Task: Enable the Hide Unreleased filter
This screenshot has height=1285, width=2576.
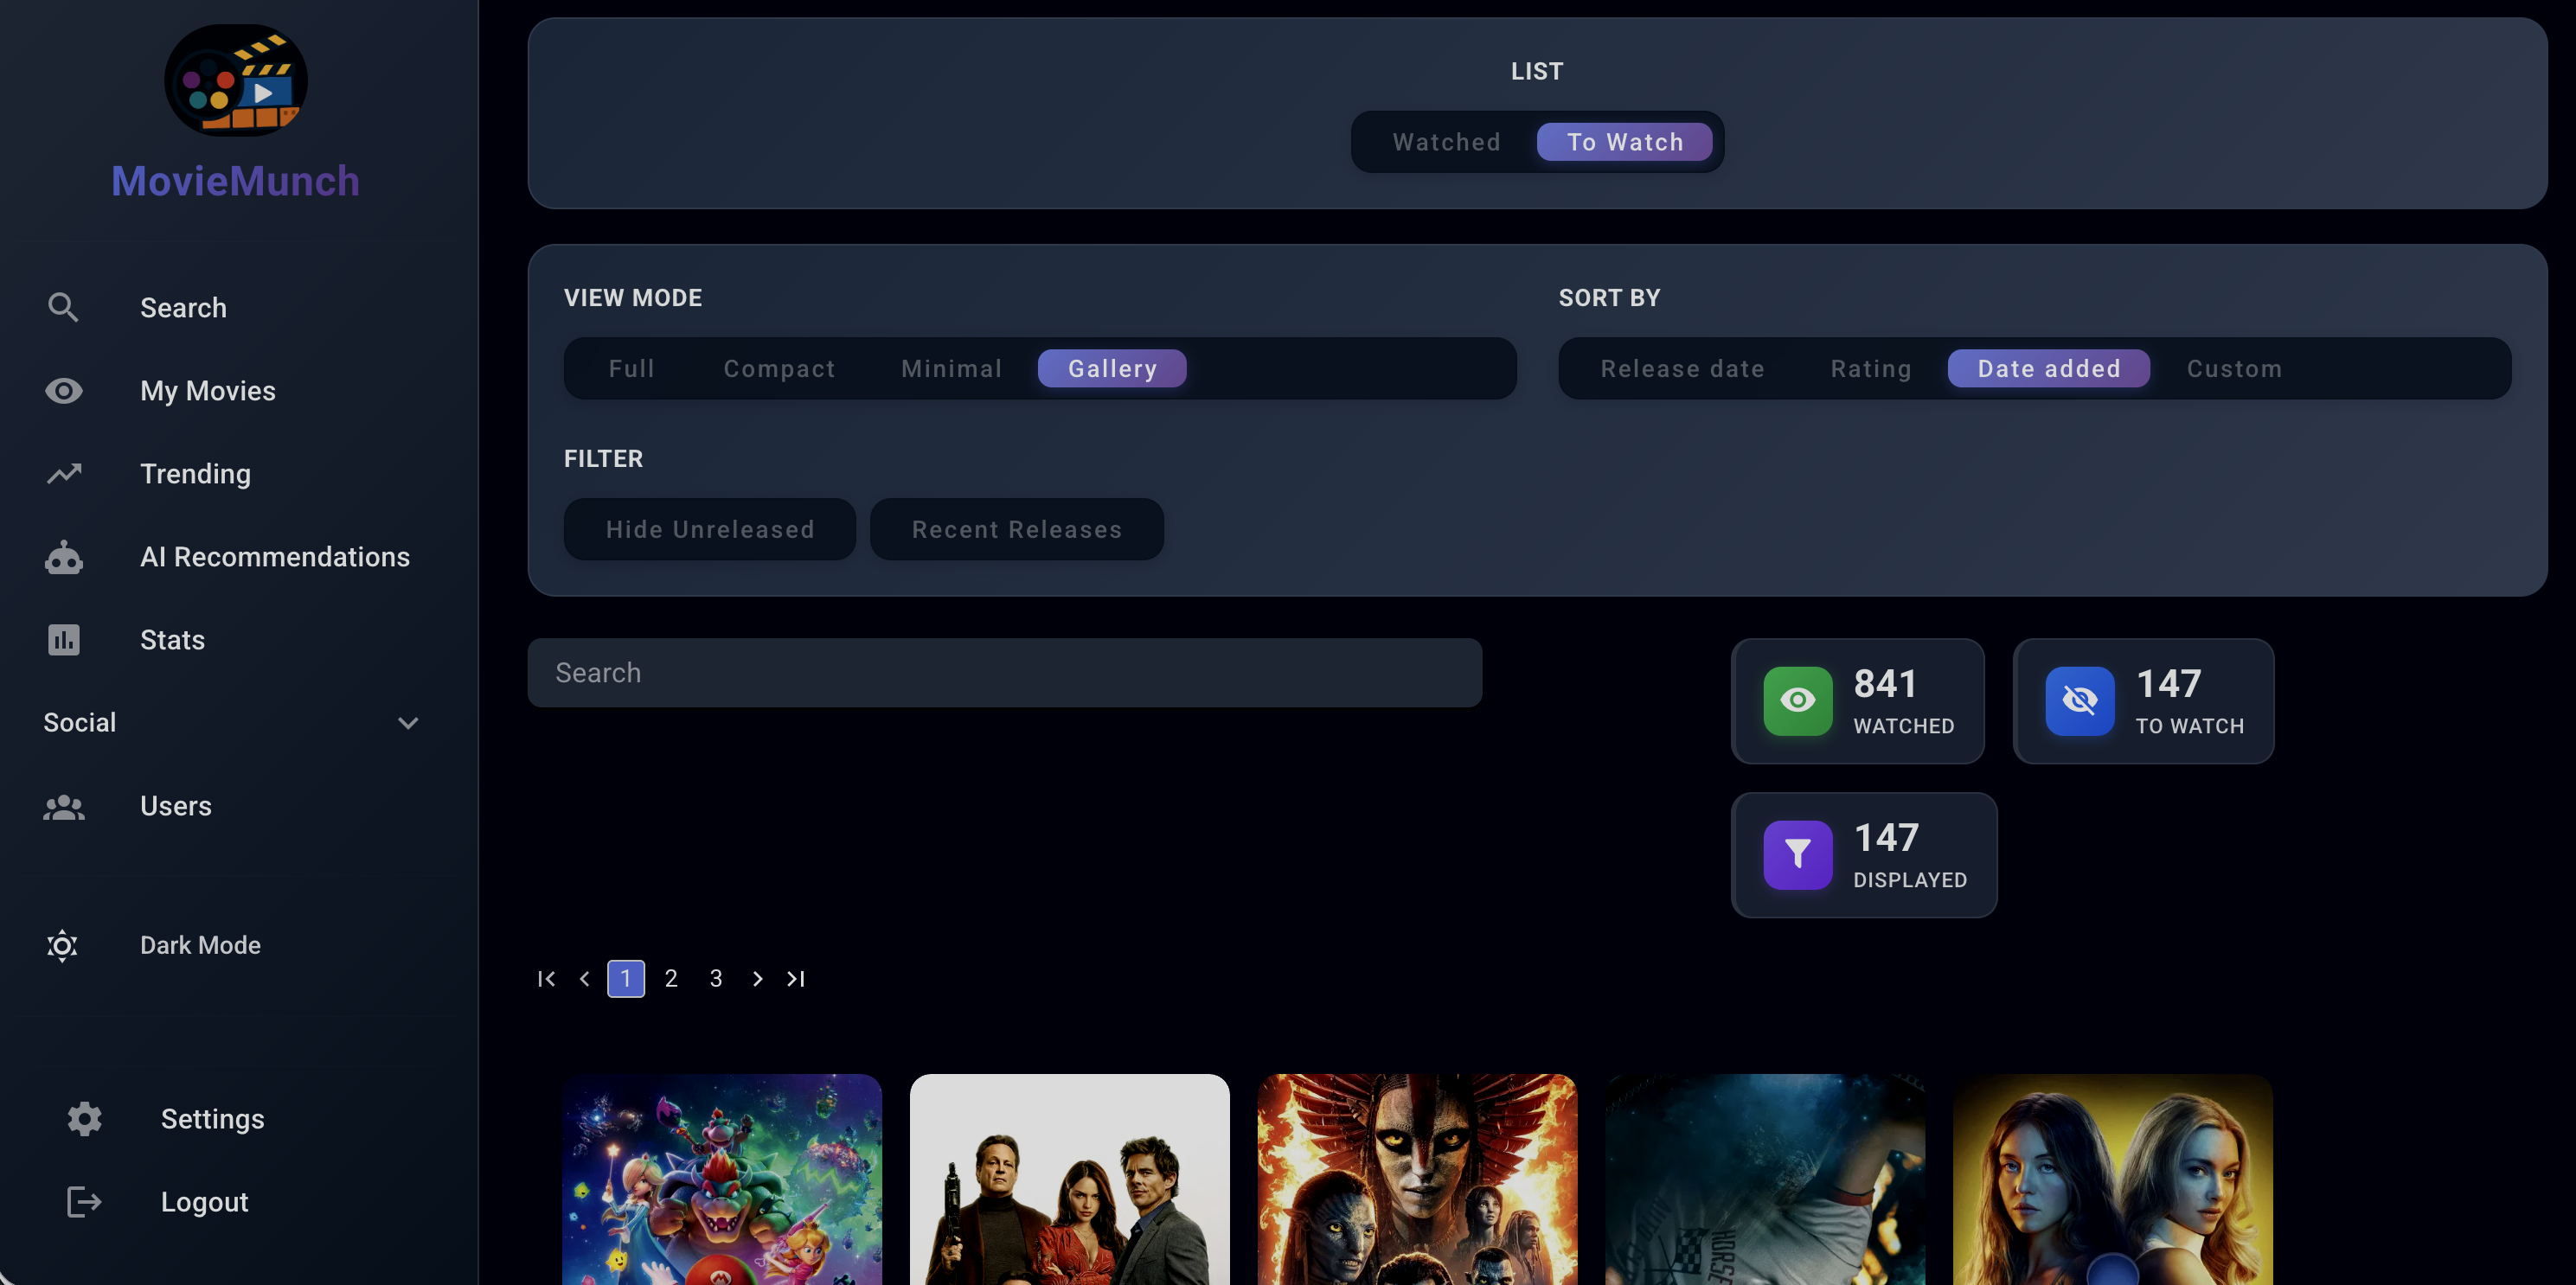Action: (x=709, y=529)
